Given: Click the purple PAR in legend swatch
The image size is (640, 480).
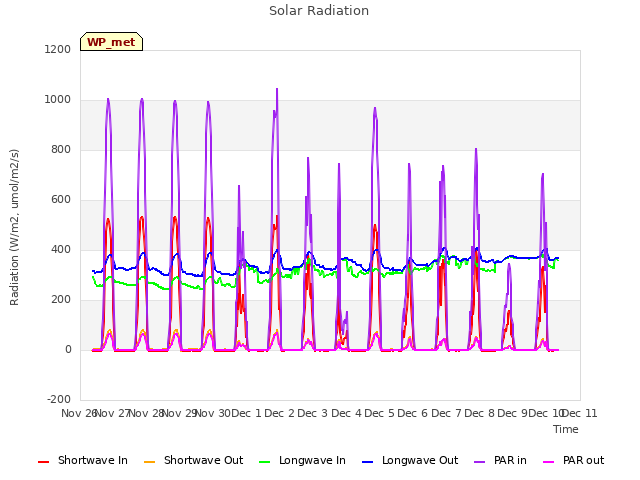Looking at the screenshot, I should coord(480,462).
